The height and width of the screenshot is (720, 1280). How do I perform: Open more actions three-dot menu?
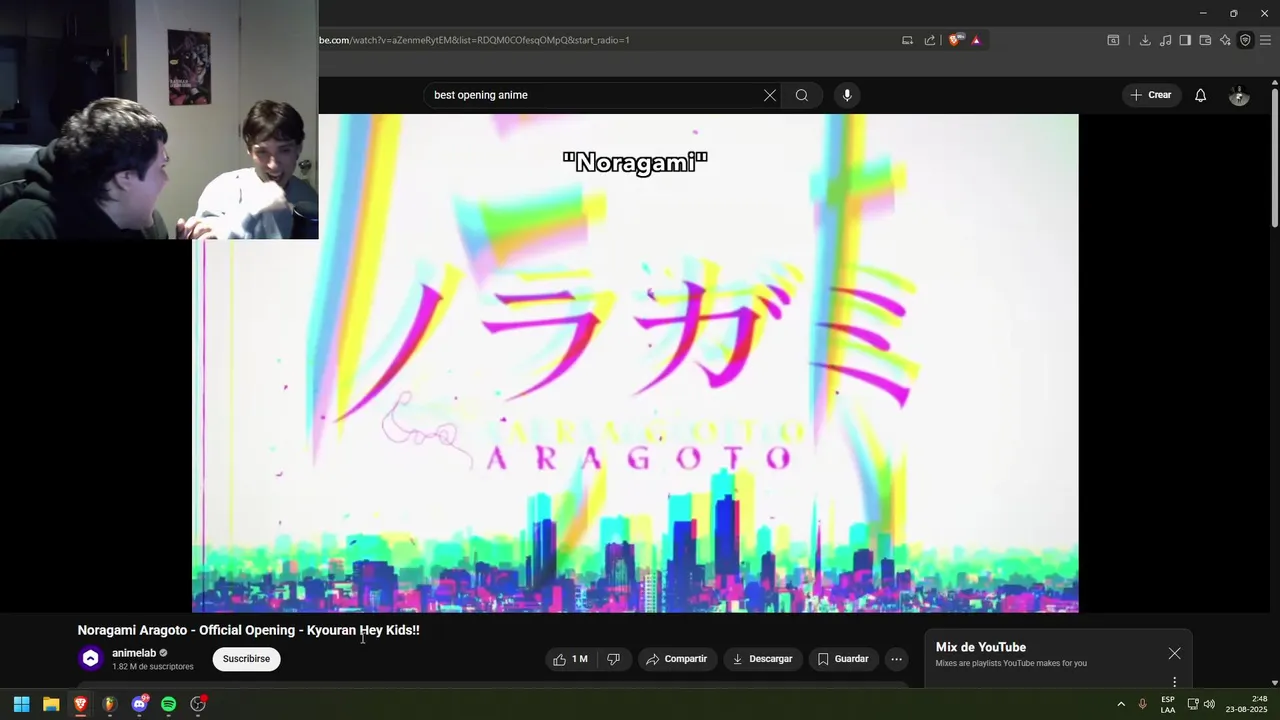pos(896,659)
